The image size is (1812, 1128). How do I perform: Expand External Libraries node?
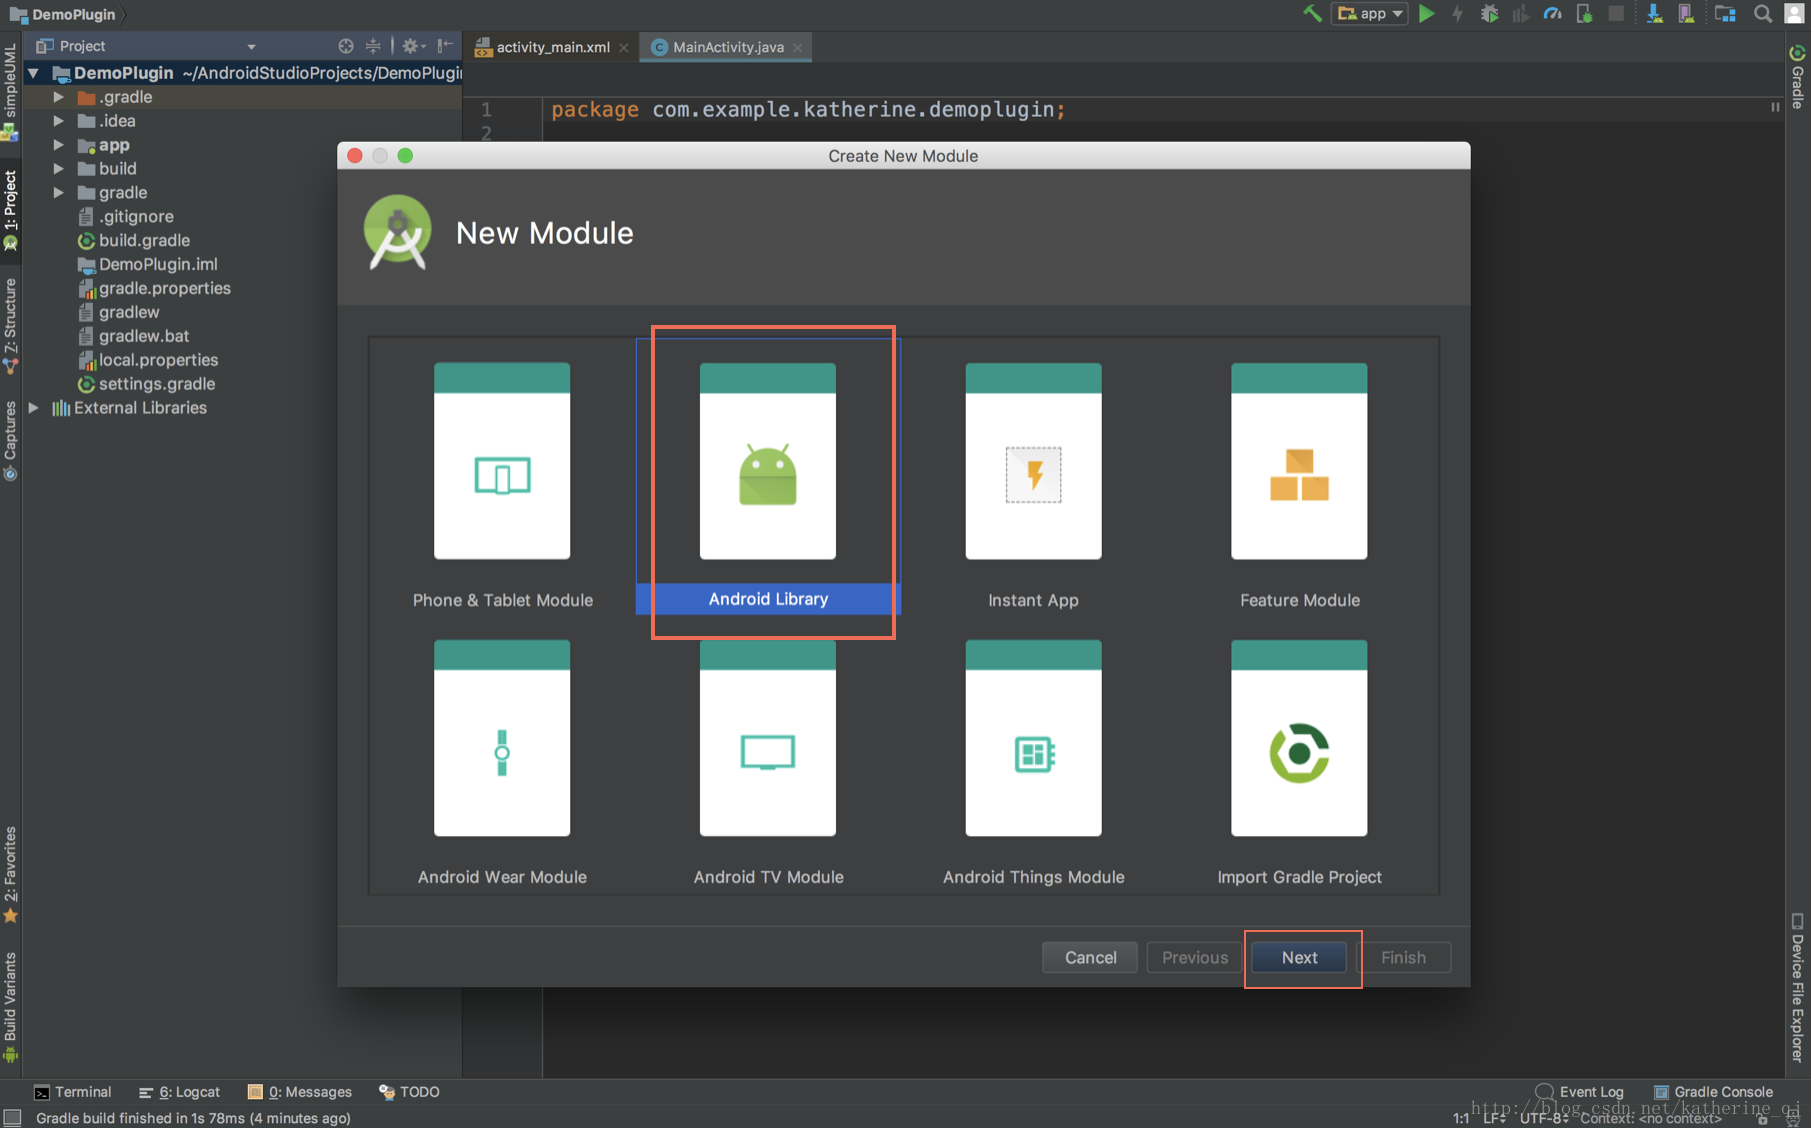[33, 408]
